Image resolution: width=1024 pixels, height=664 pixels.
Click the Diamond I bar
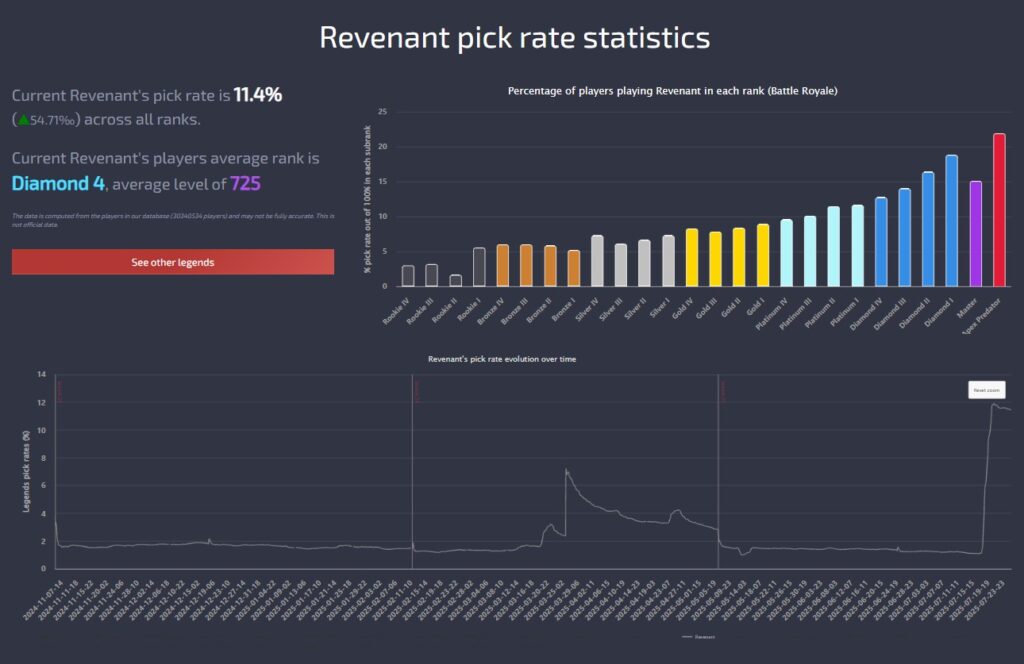952,221
